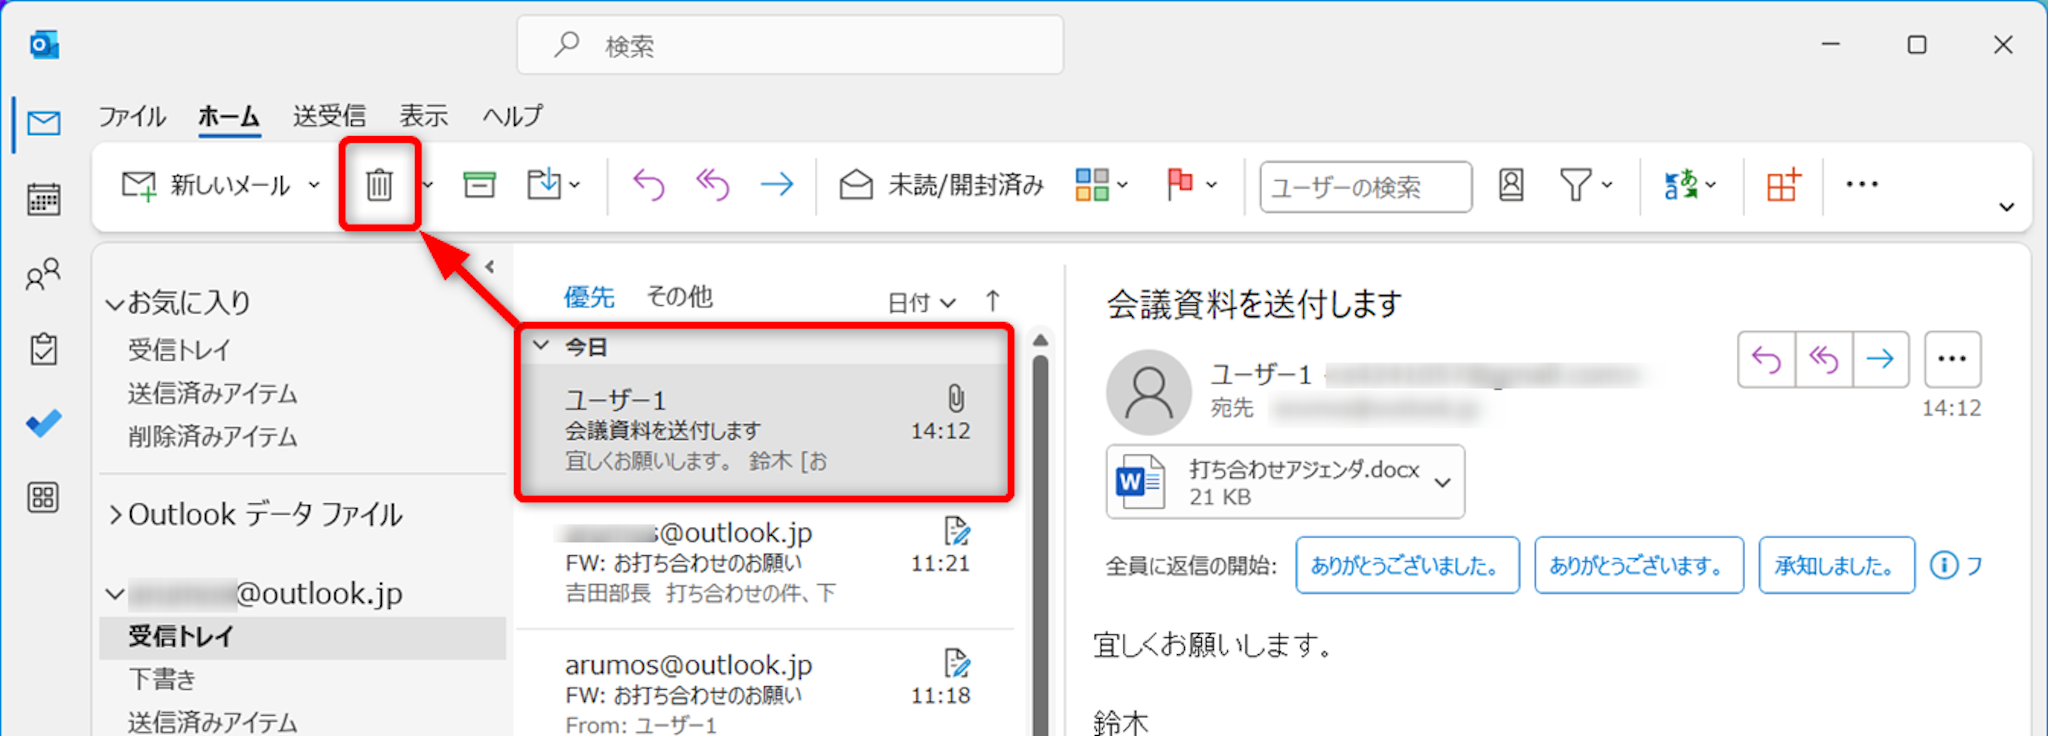
Task: Open the address book icon
Action: coord(1511,185)
